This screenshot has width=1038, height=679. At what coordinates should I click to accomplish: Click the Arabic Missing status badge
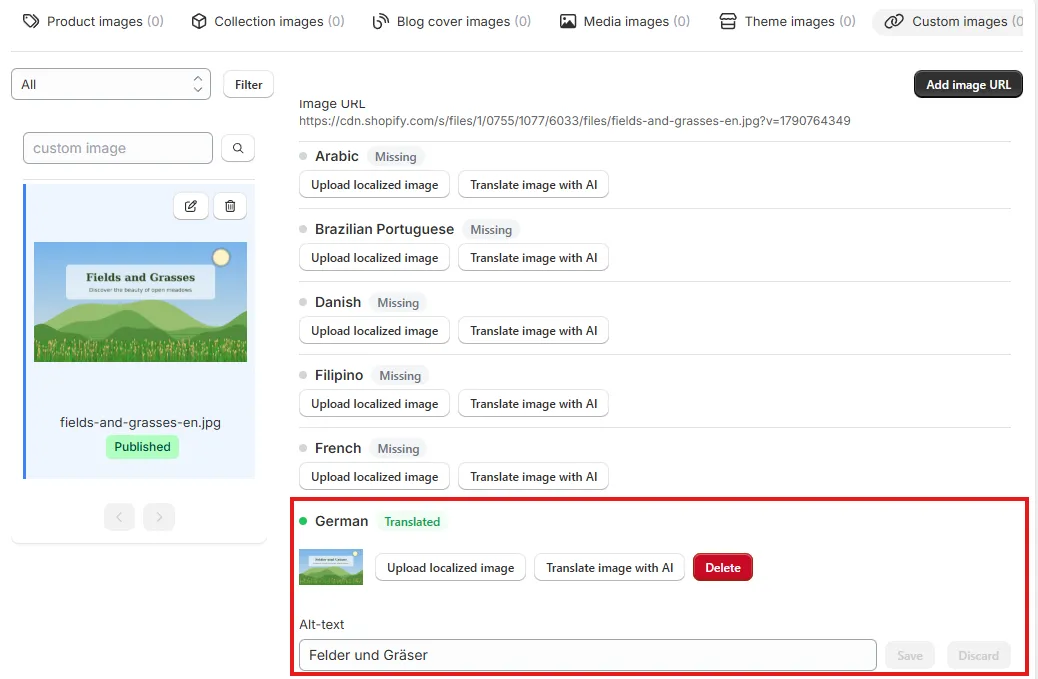pyautogui.click(x=396, y=157)
